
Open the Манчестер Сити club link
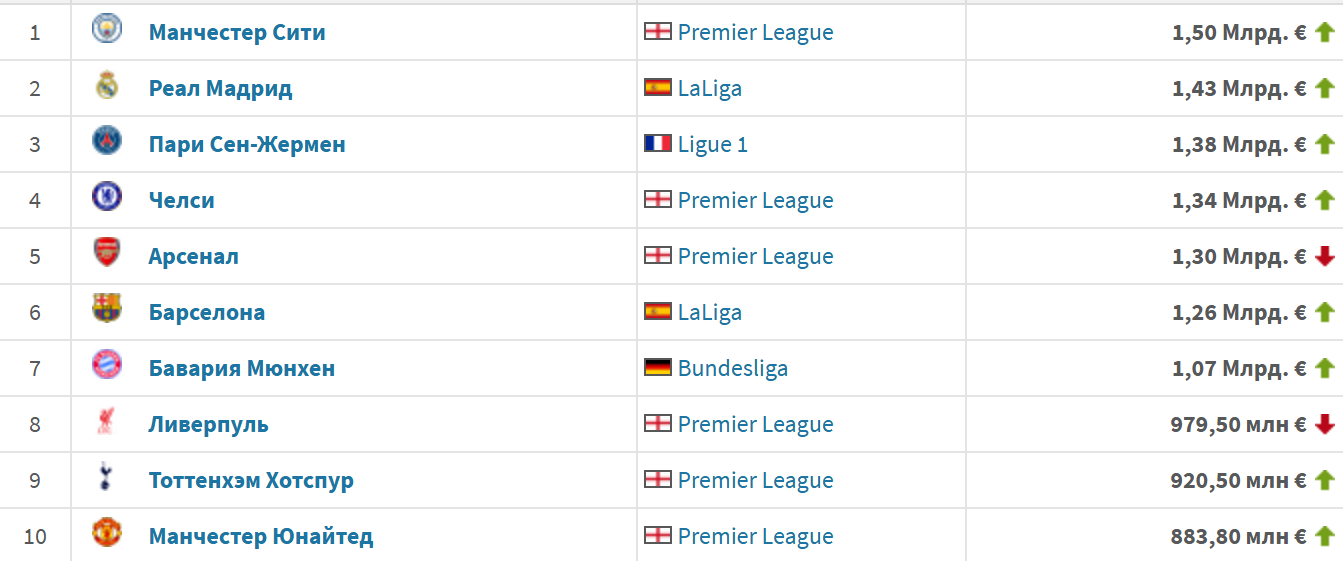[237, 32]
